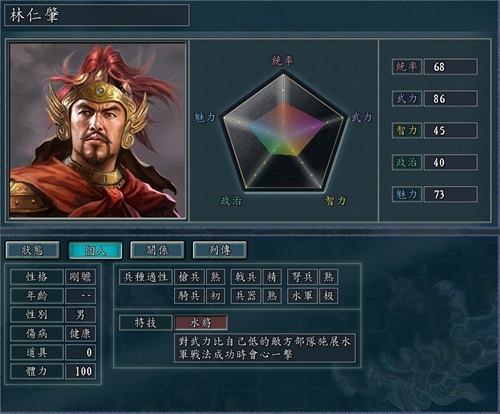Click the 戟兵 troop aptitude cell
500x414 pixels.
point(246,277)
